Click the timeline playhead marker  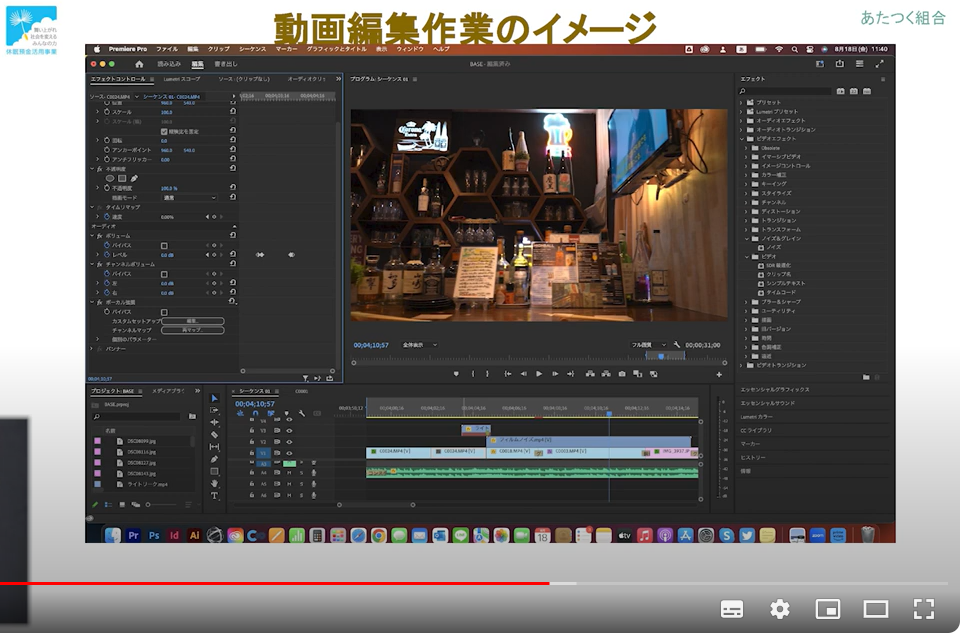click(x=609, y=414)
